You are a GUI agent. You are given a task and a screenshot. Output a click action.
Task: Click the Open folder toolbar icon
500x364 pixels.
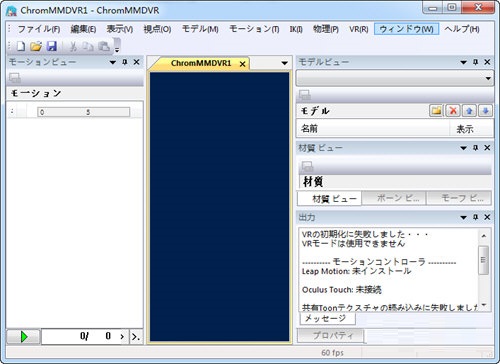(36, 46)
